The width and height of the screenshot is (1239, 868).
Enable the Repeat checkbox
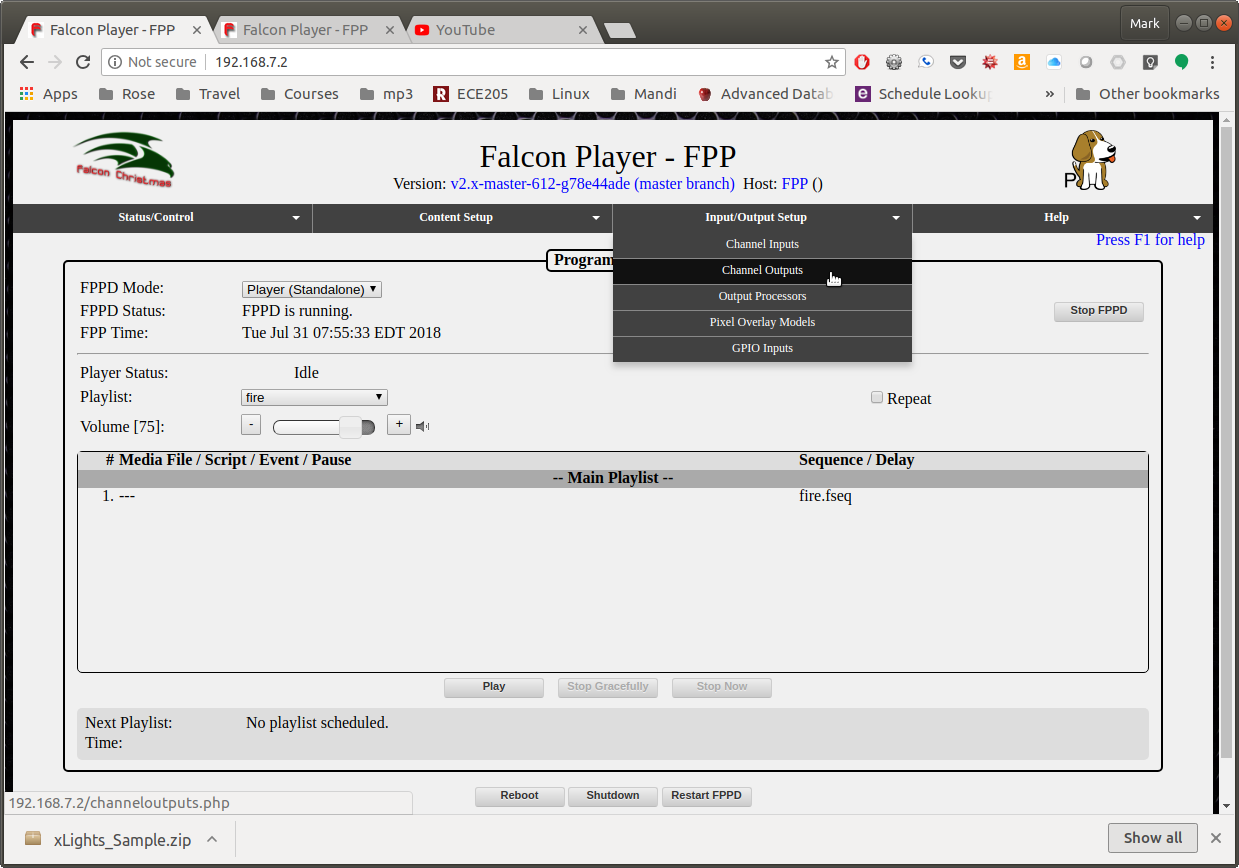[877, 397]
